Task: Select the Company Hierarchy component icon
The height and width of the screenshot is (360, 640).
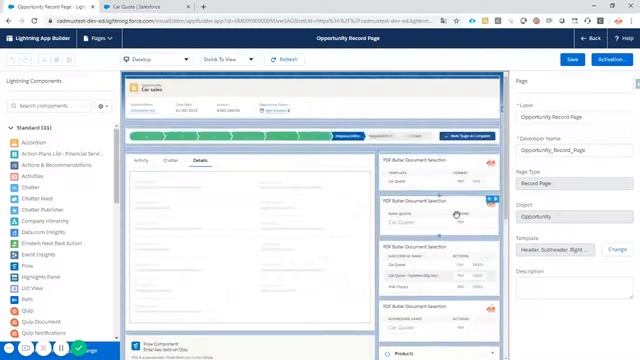Action: [x=14, y=221]
